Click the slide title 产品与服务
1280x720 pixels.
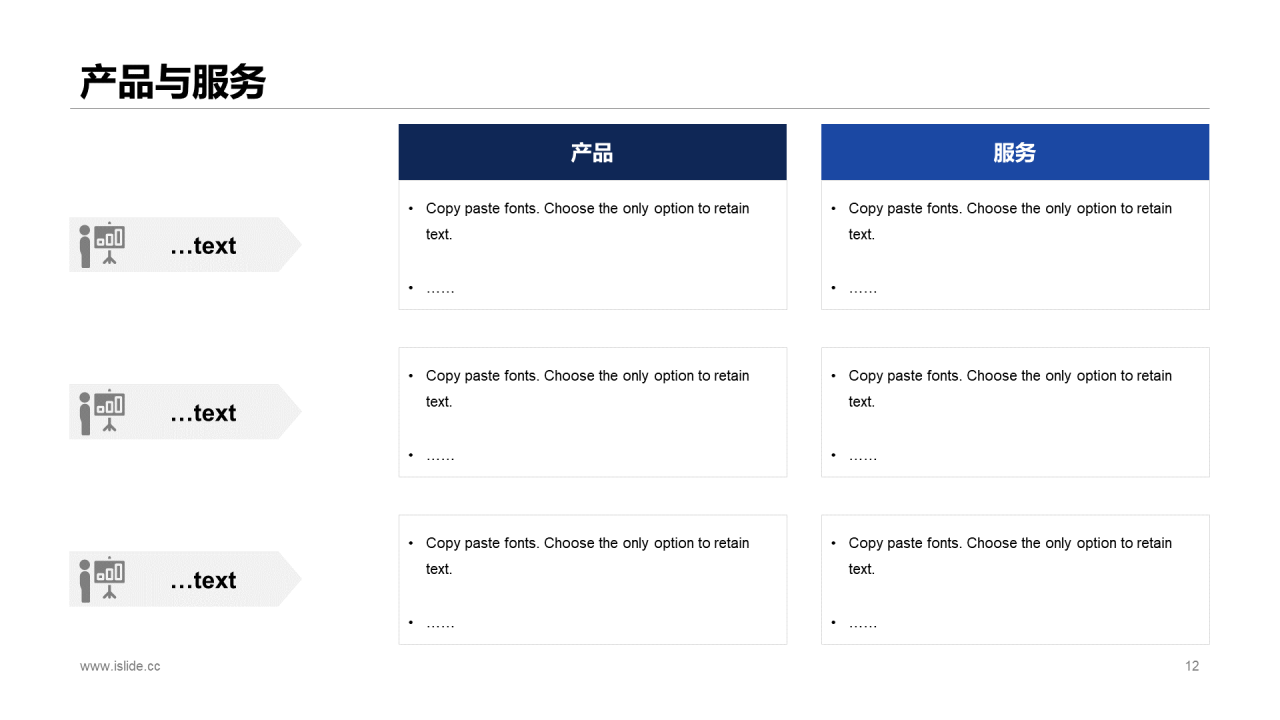(173, 82)
